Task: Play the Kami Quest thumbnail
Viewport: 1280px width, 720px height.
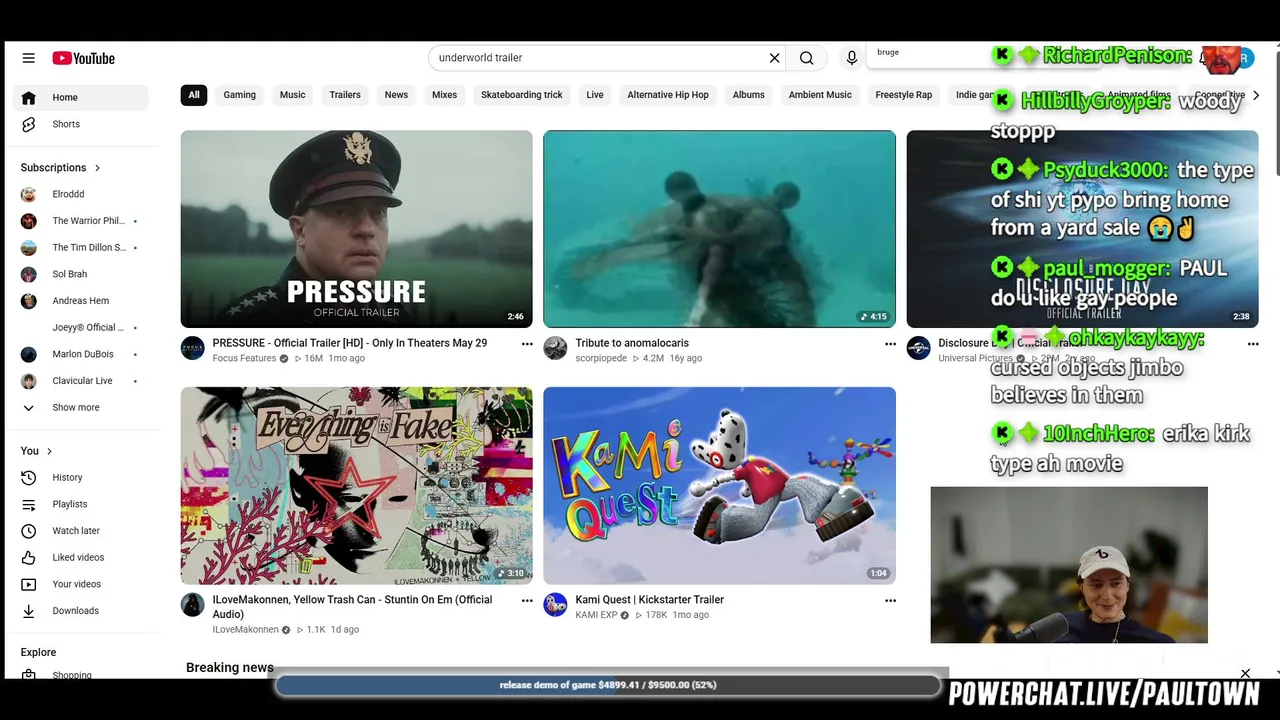Action: pos(719,486)
